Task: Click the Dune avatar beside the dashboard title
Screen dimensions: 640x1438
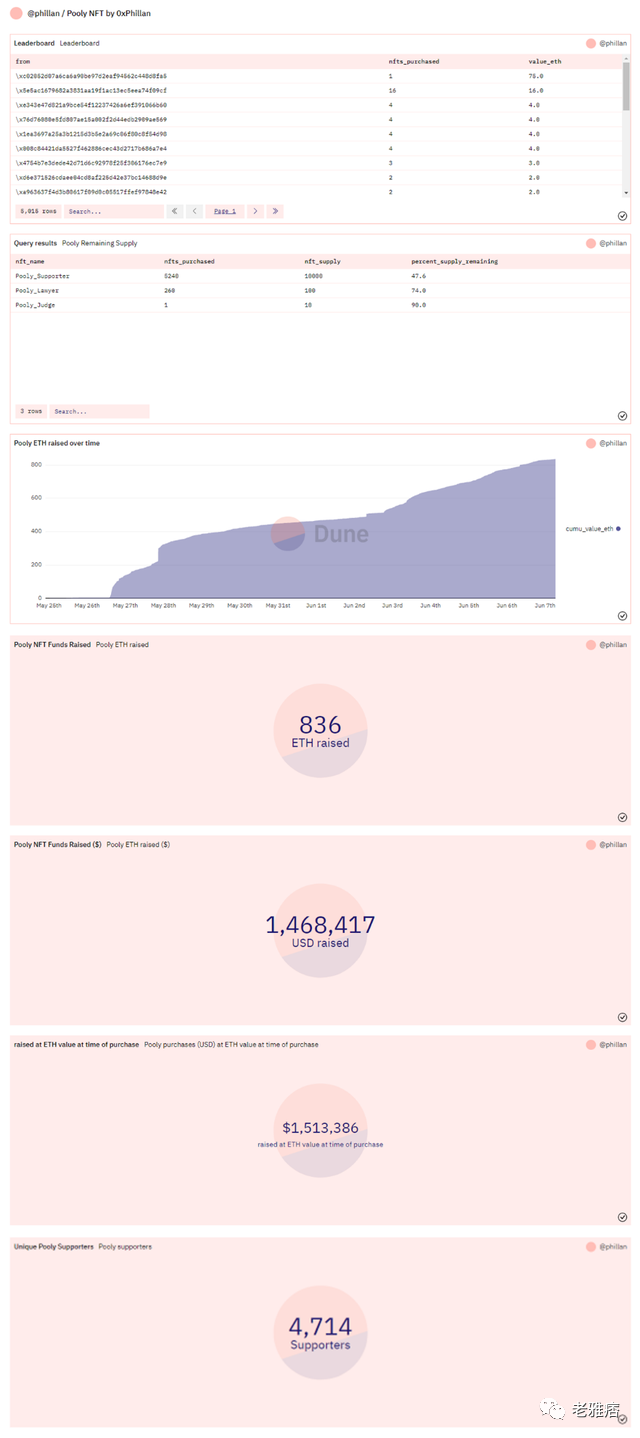Action: click(16, 13)
